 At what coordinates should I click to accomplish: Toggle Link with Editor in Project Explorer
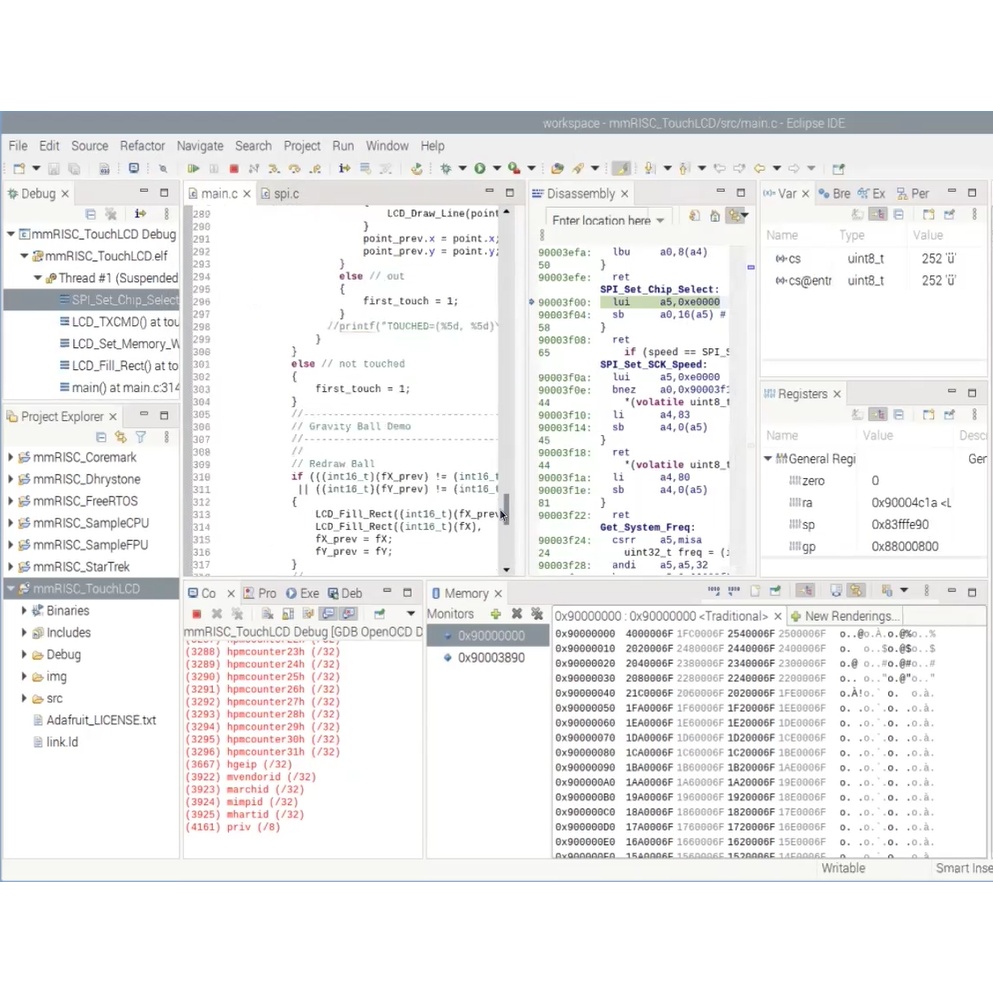[120, 437]
